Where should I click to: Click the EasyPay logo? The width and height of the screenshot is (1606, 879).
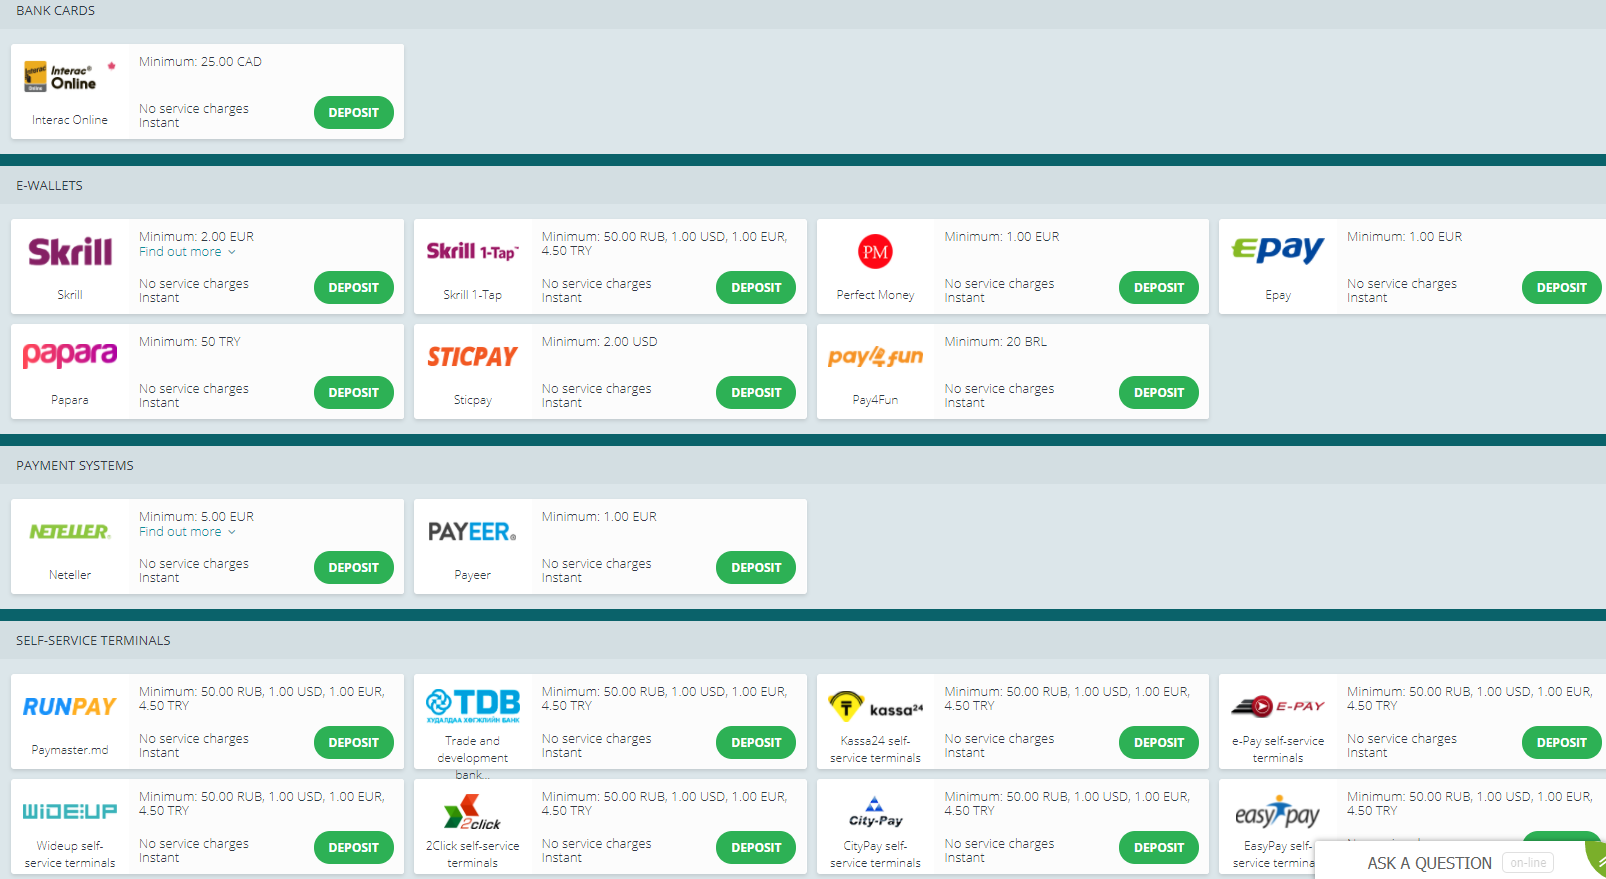(x=1278, y=813)
